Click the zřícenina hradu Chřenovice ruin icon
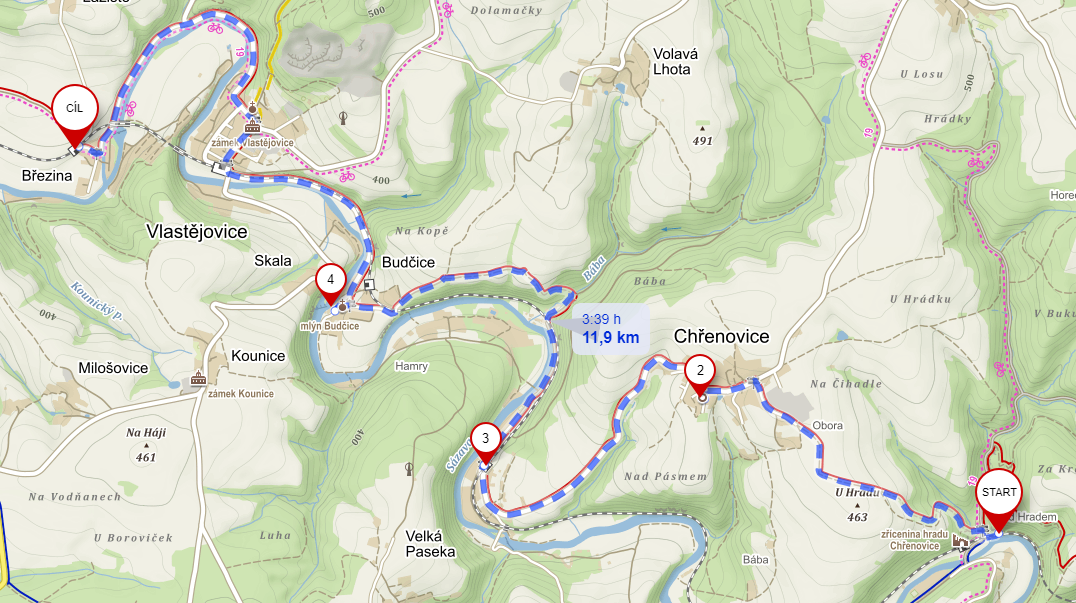This screenshot has width=1076, height=603. coord(961,542)
